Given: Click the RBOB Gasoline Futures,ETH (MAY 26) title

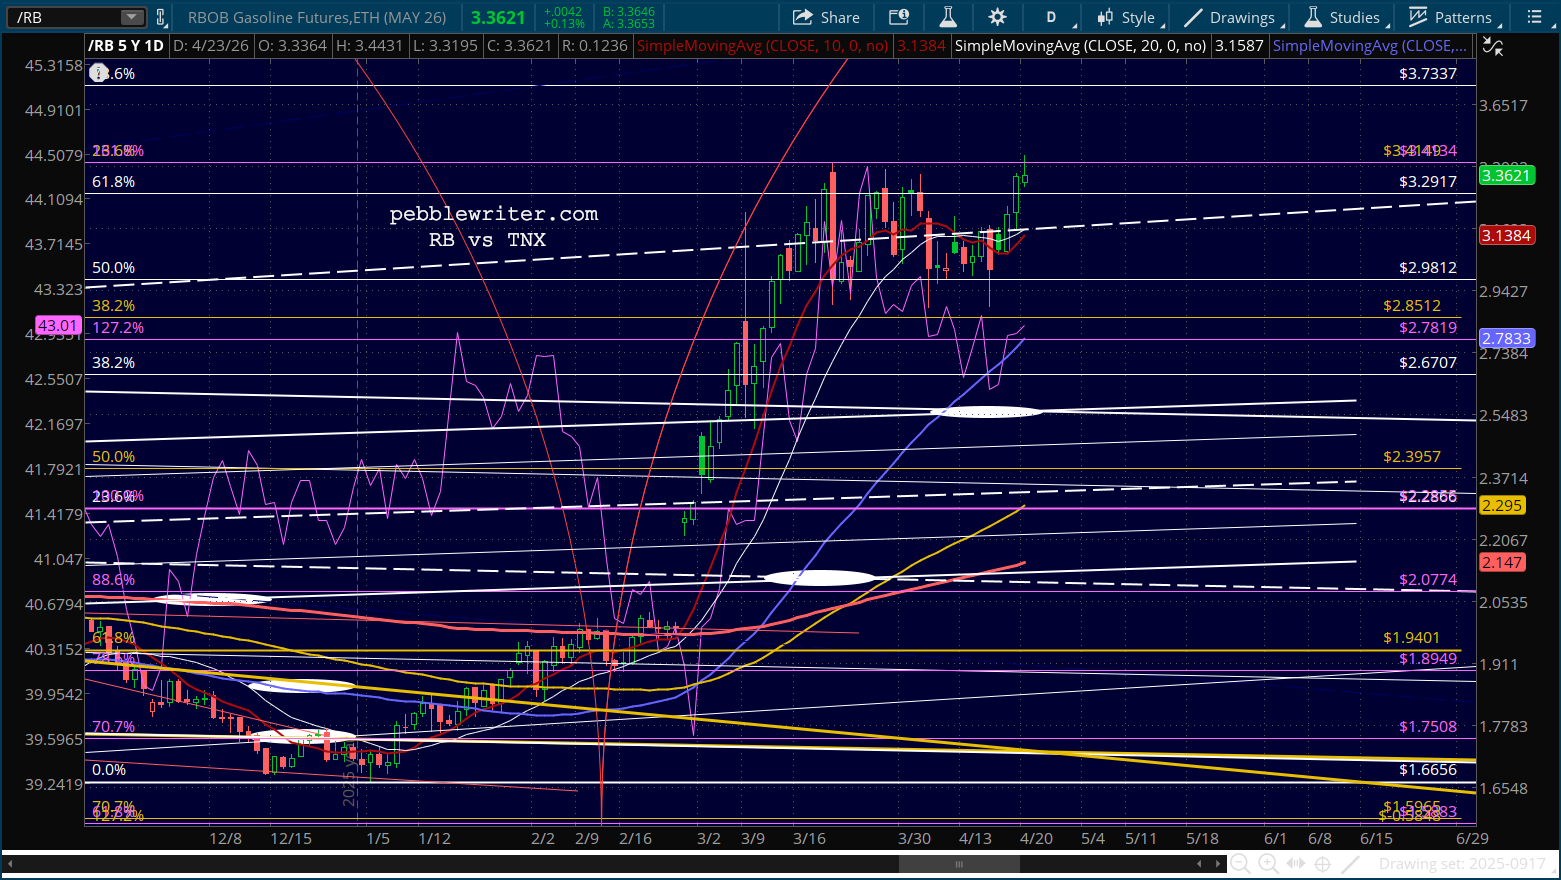Looking at the screenshot, I should [x=317, y=17].
